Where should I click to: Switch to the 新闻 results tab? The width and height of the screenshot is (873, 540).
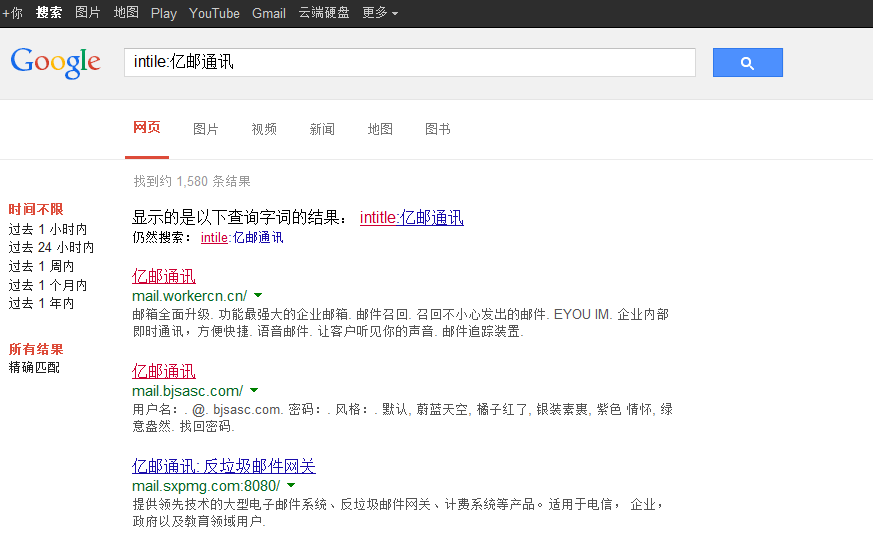coord(322,129)
